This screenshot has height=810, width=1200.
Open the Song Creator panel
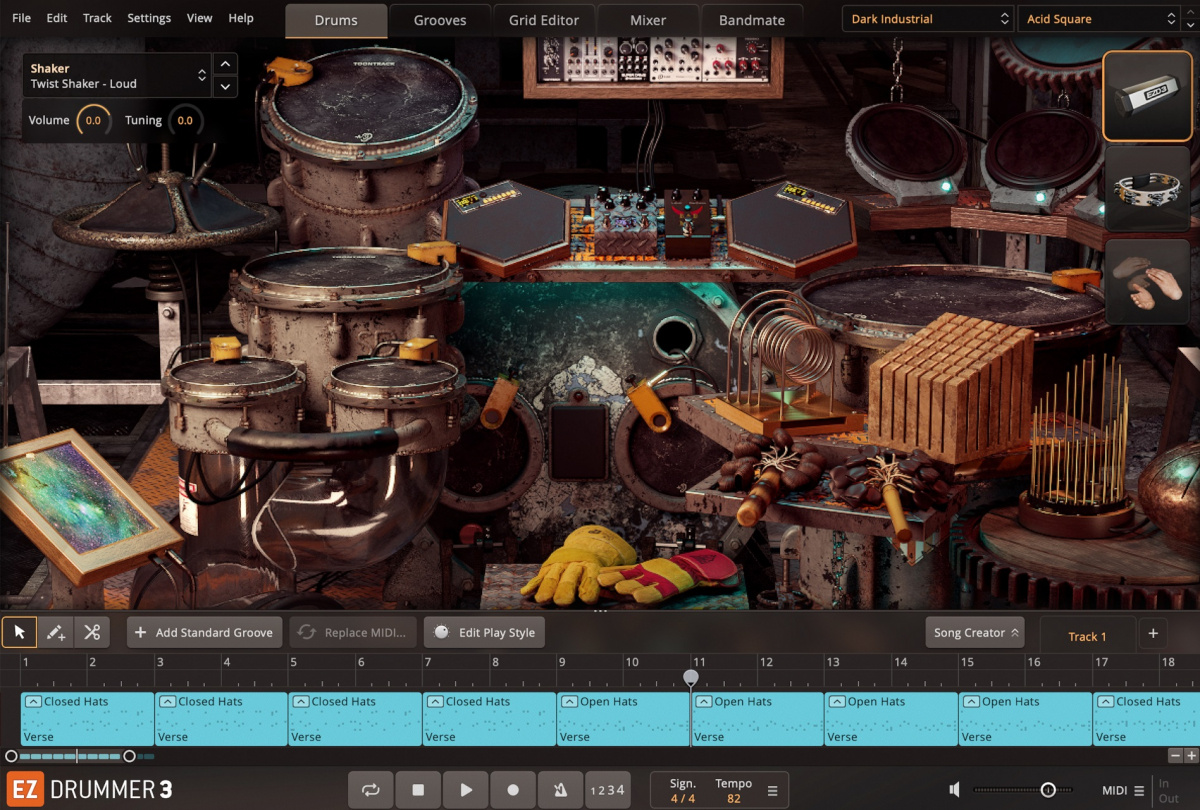974,632
